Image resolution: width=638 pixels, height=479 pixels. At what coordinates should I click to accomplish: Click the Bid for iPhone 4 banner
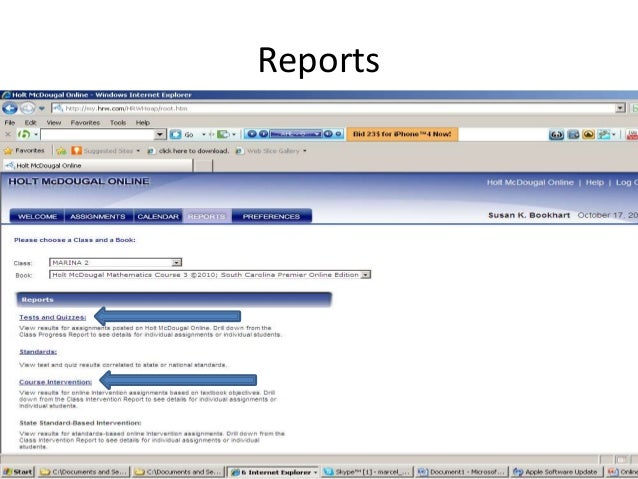[402, 134]
